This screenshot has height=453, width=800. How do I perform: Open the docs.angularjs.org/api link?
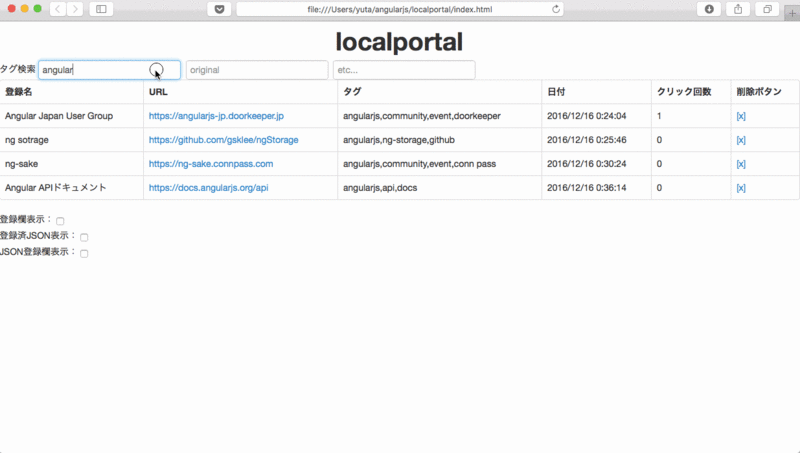click(x=209, y=188)
